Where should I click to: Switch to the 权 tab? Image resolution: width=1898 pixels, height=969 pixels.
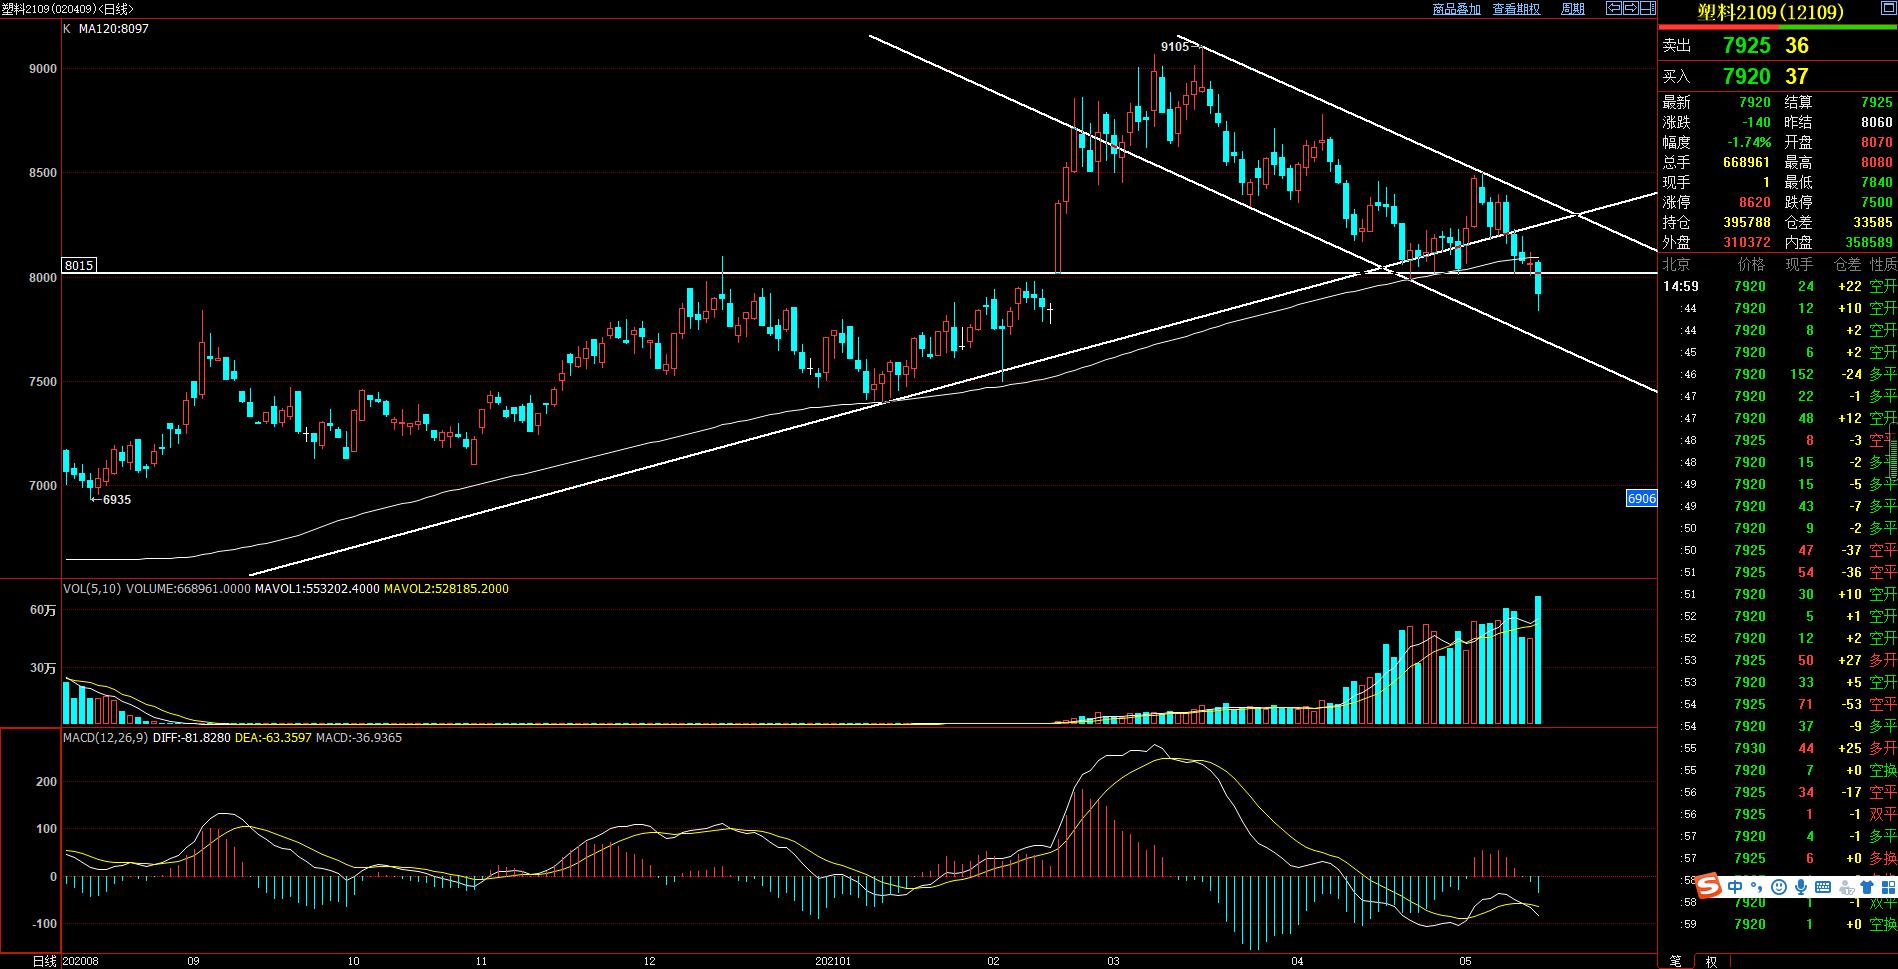(1711, 961)
